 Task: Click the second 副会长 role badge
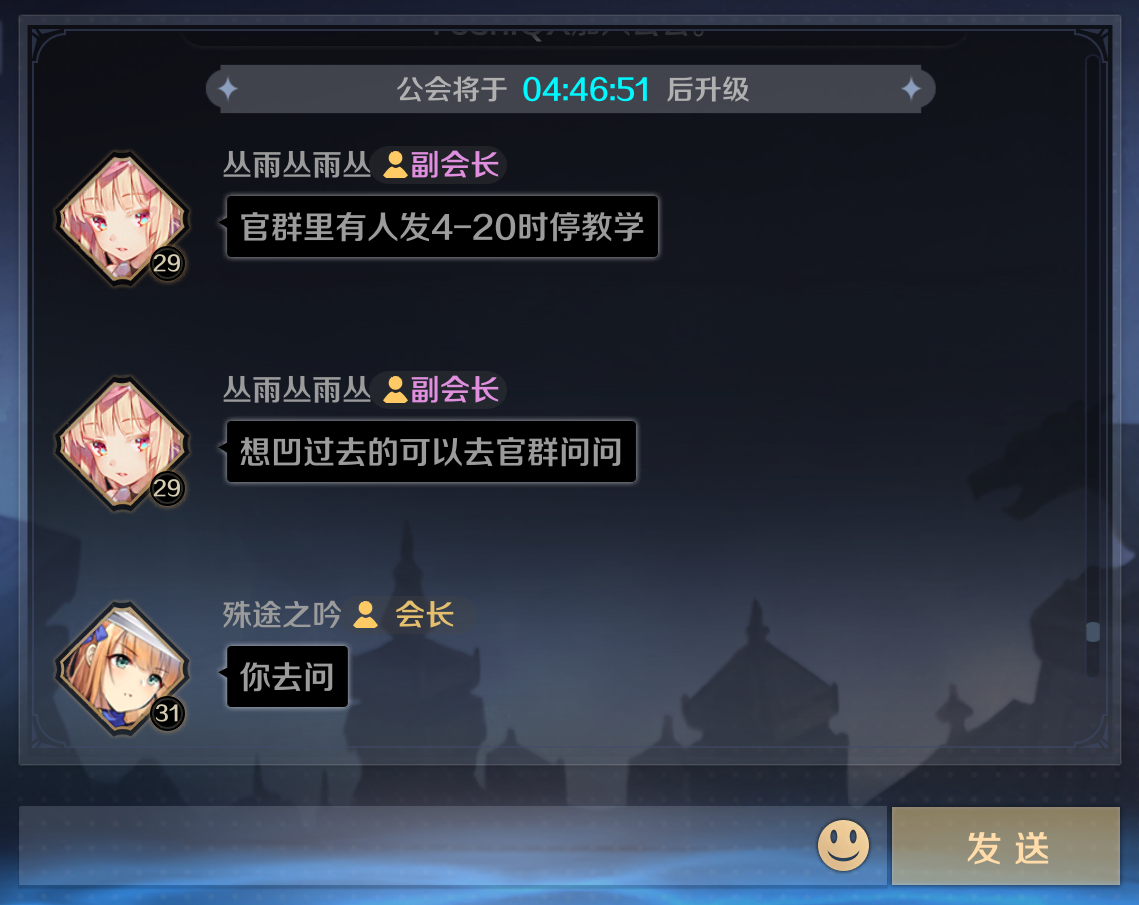point(440,390)
